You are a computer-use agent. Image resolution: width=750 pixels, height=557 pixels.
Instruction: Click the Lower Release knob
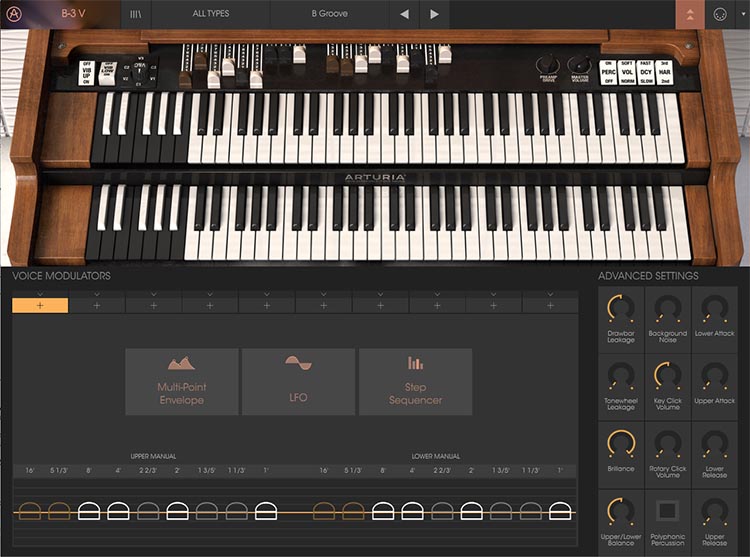click(715, 444)
